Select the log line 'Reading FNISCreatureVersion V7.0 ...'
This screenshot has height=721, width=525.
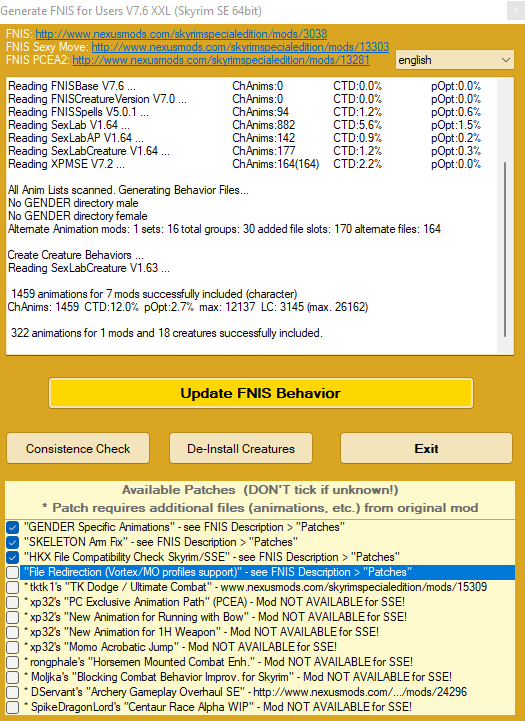pyautogui.click(x=97, y=99)
